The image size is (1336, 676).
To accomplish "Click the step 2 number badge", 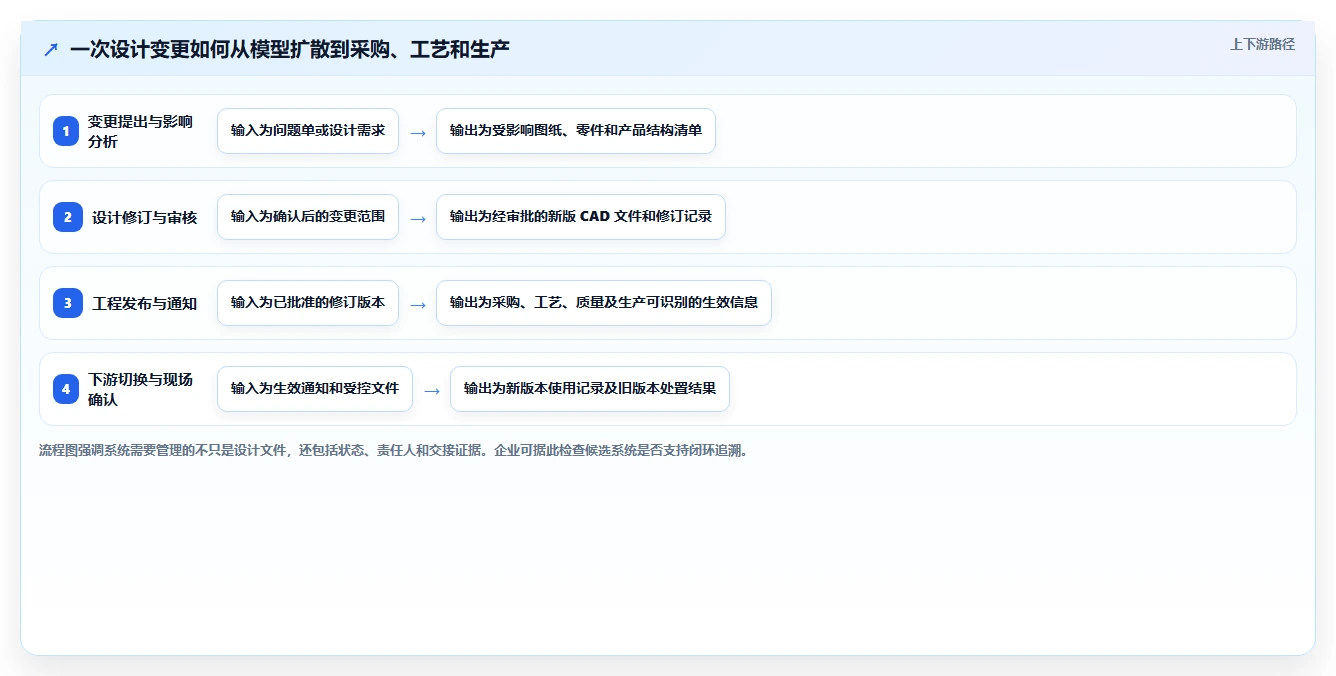I will pos(68,217).
